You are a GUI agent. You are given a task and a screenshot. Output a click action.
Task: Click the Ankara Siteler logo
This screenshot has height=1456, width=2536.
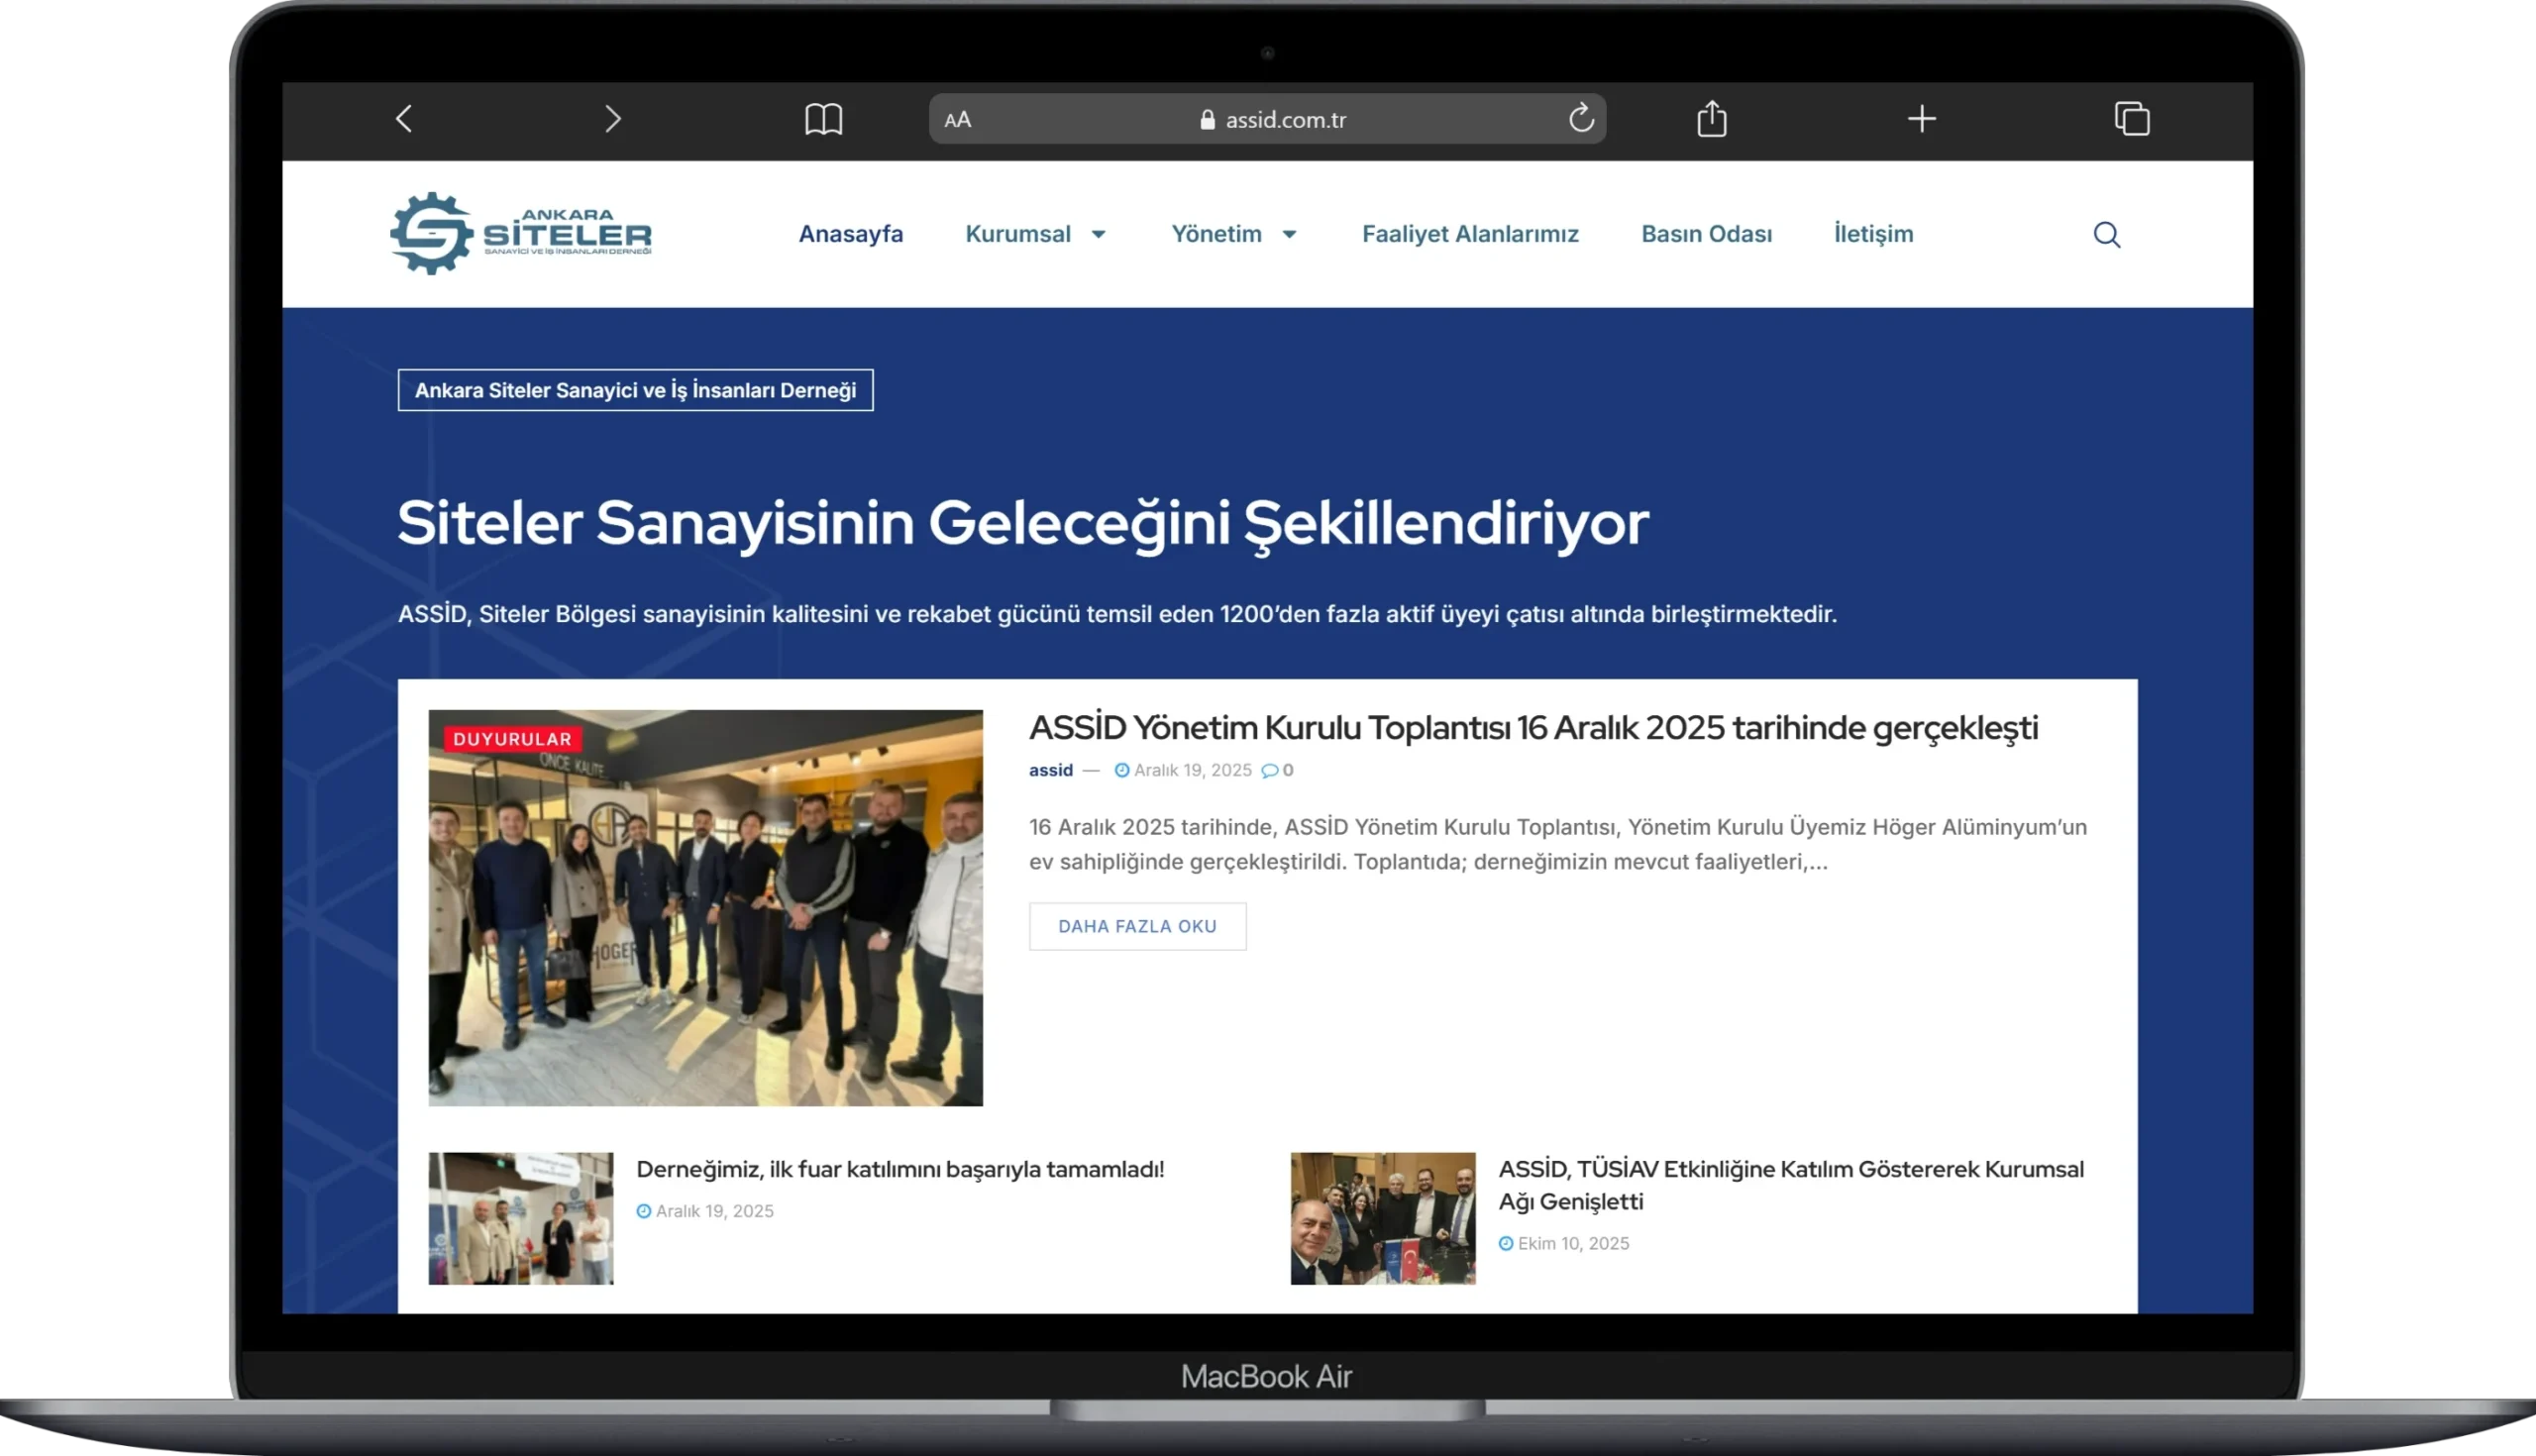pos(521,234)
